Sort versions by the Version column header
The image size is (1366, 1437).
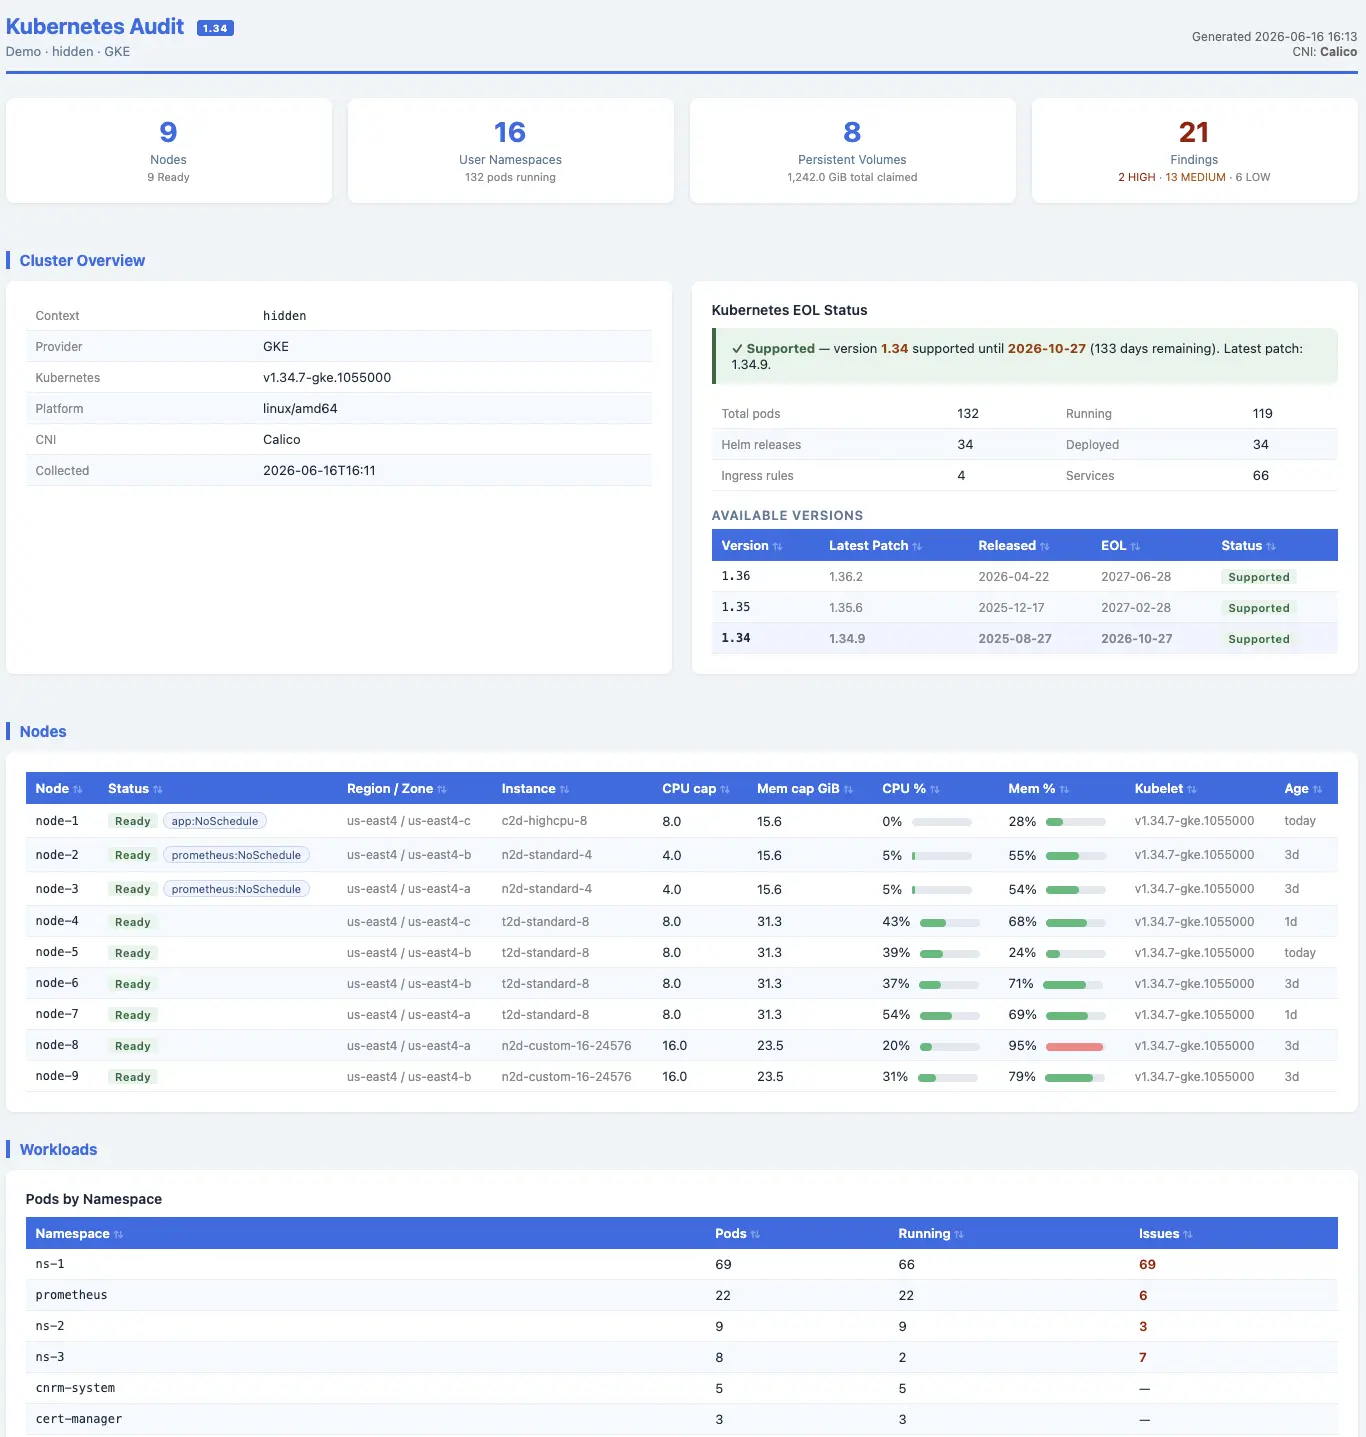752,546
